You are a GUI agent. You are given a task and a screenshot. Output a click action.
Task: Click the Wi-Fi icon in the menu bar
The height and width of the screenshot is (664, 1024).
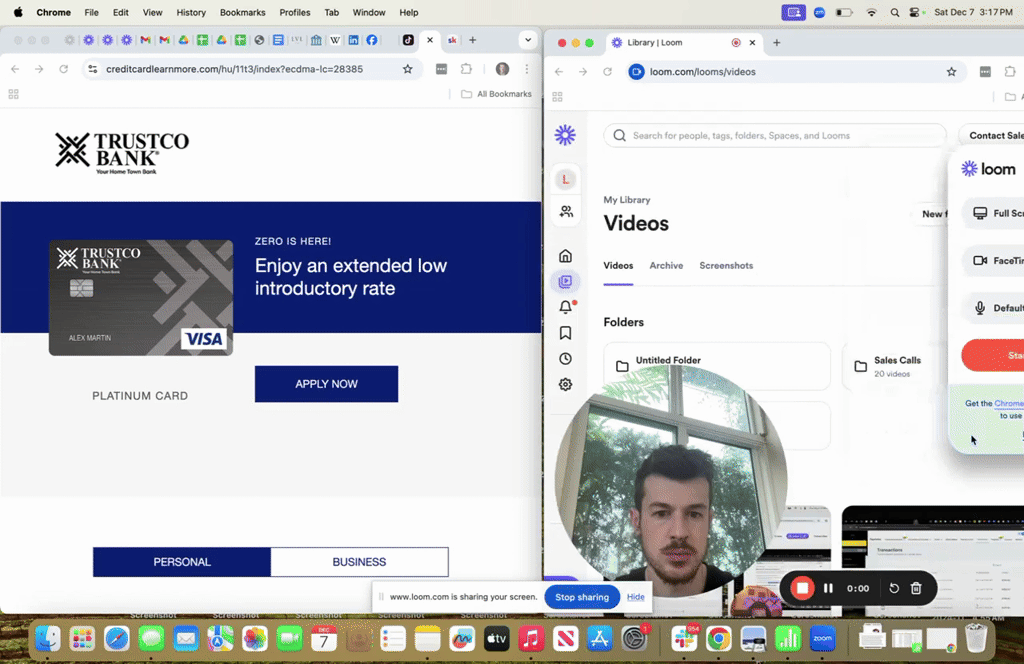(871, 12)
